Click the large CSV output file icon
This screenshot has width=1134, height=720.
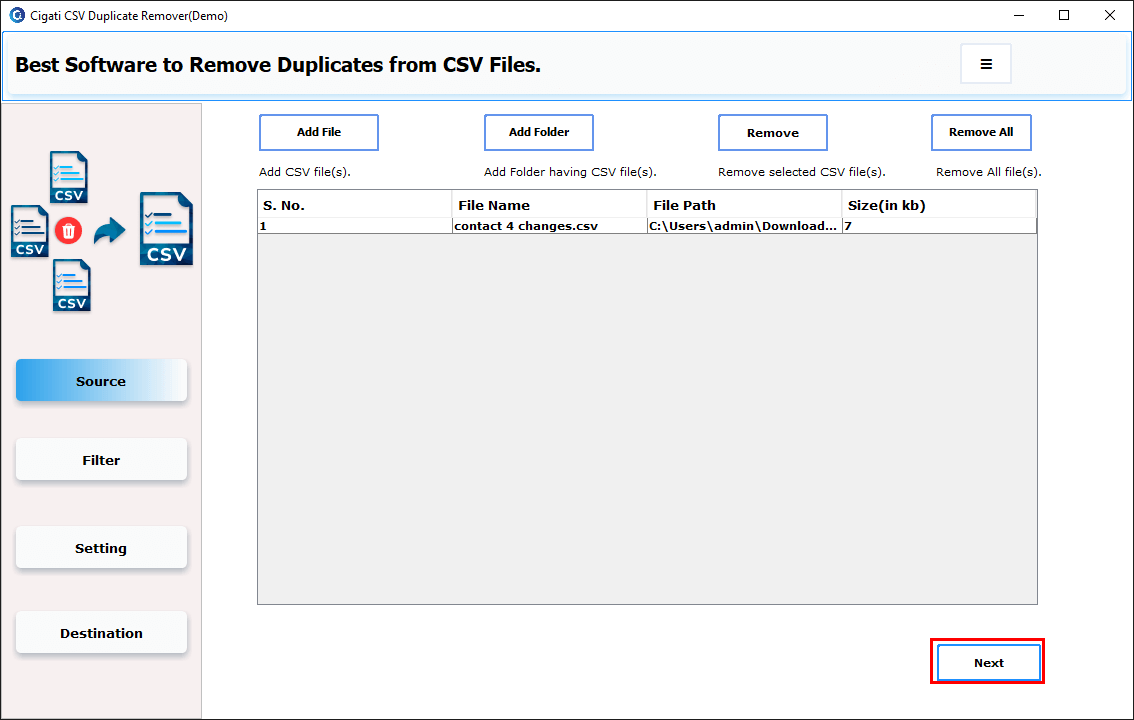pyautogui.click(x=166, y=229)
